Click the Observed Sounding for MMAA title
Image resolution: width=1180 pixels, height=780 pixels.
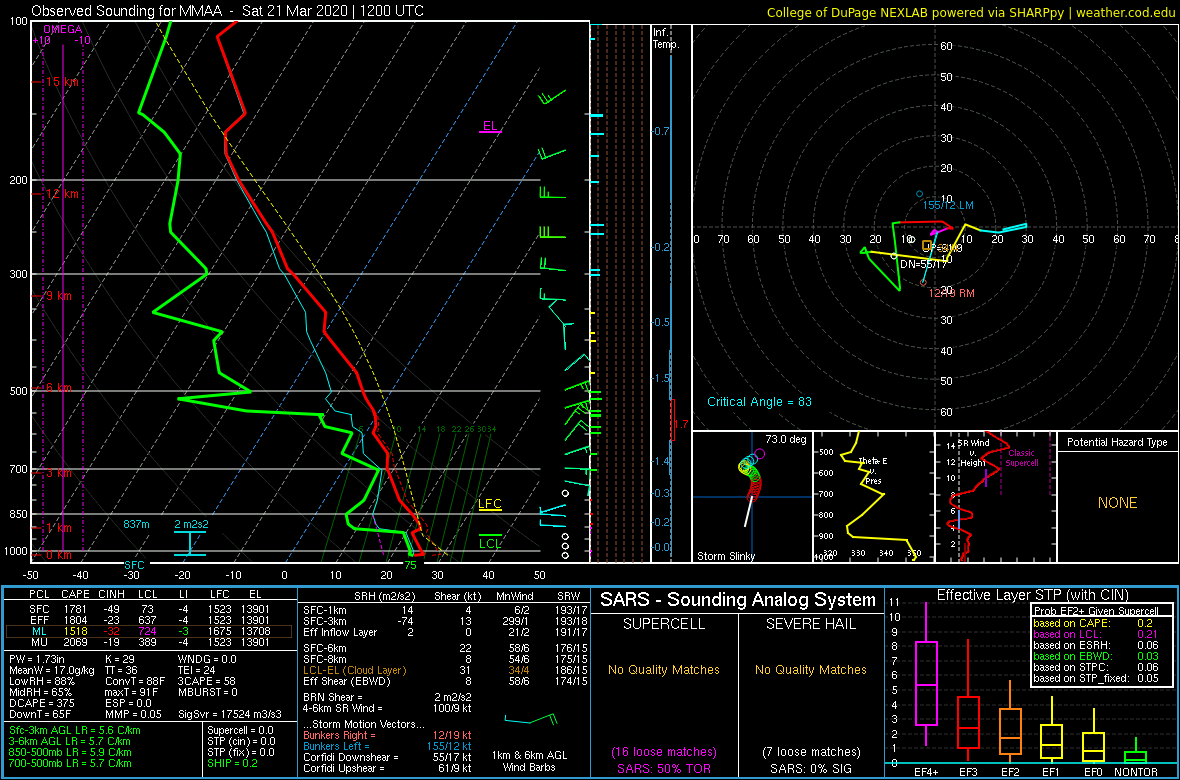coord(227,11)
